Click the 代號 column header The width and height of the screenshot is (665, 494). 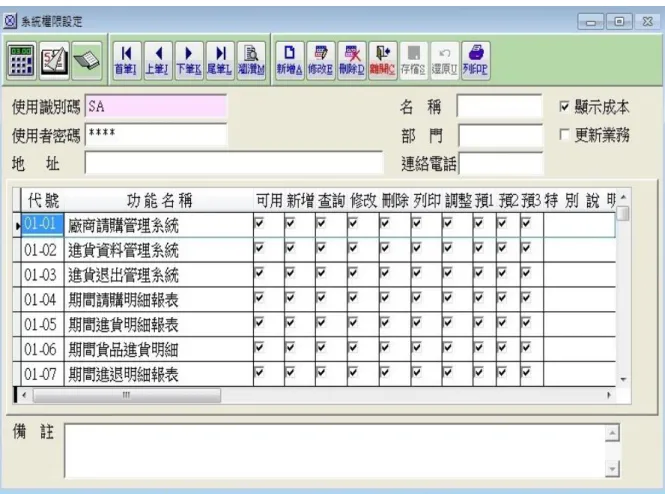pyautogui.click(x=43, y=200)
